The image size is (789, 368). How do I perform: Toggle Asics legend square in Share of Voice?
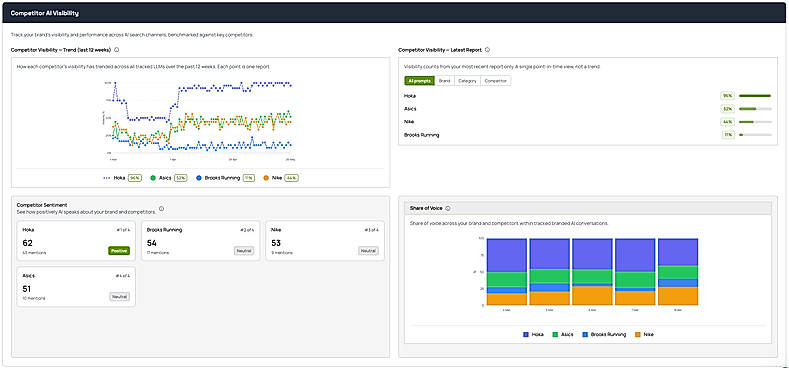pos(555,334)
